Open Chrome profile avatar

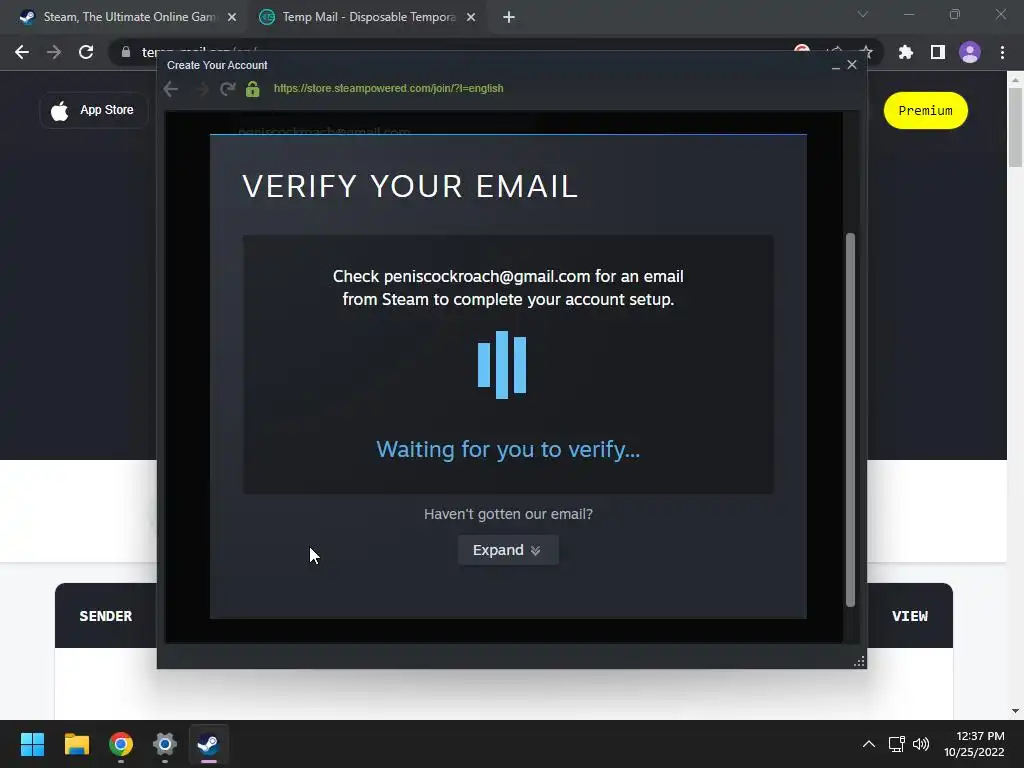click(x=970, y=52)
